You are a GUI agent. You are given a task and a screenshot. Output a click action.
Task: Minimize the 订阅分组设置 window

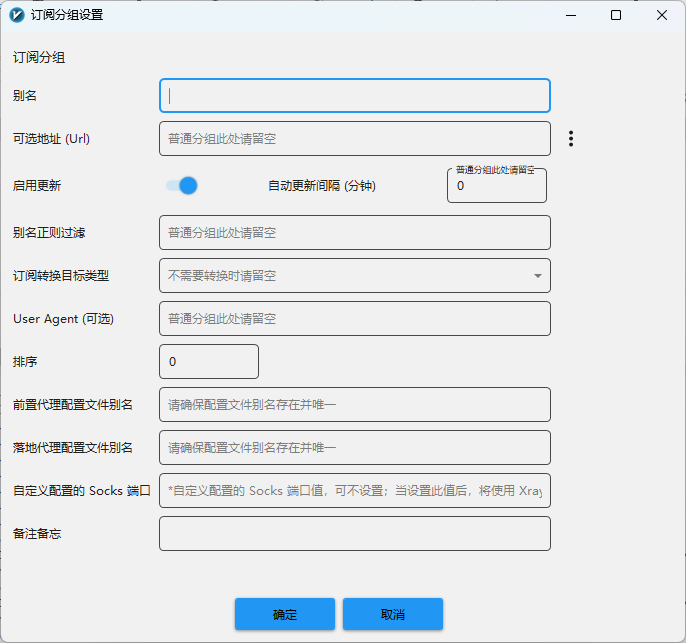tap(570, 15)
